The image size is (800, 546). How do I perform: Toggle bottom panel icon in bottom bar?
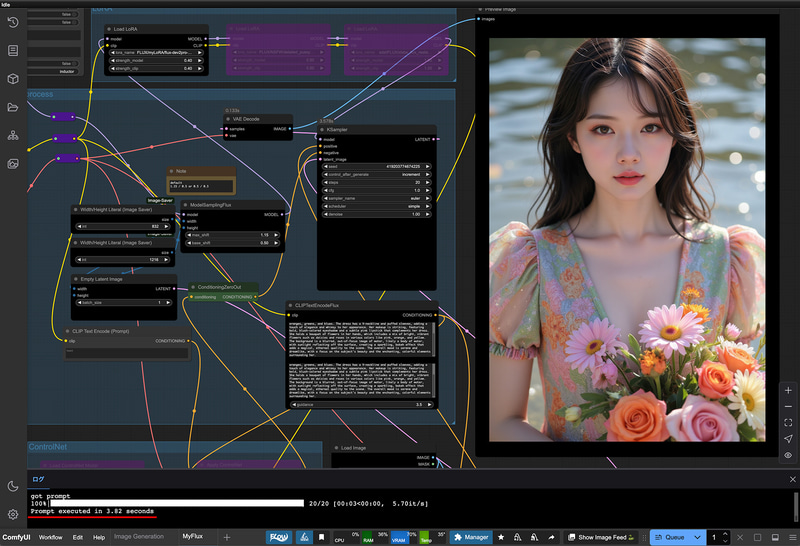(775, 537)
